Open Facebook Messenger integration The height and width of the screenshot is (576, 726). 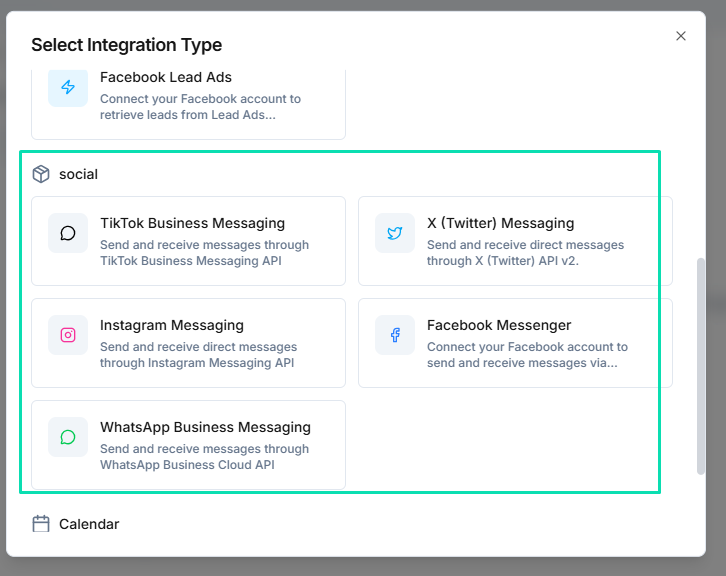pos(515,343)
